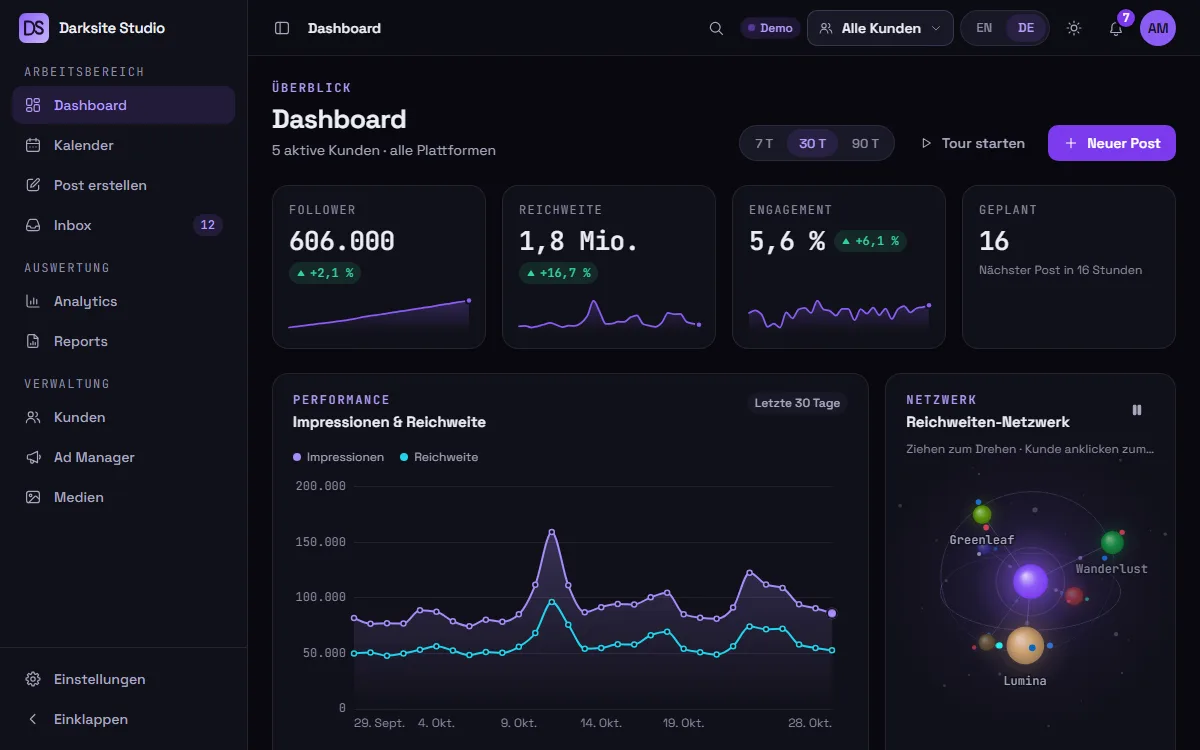Click the +6,1 % engagement change badge
This screenshot has width=1200, height=750.
tap(870, 241)
